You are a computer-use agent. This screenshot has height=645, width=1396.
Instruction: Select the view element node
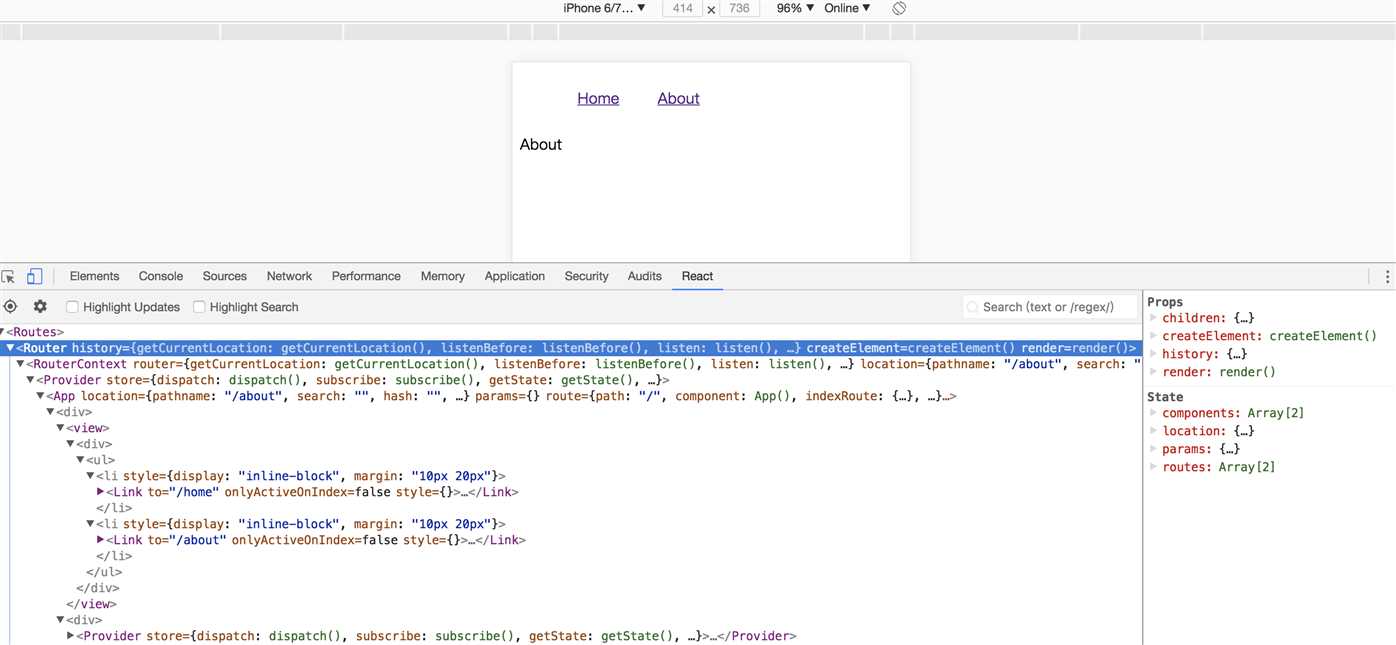(x=88, y=428)
